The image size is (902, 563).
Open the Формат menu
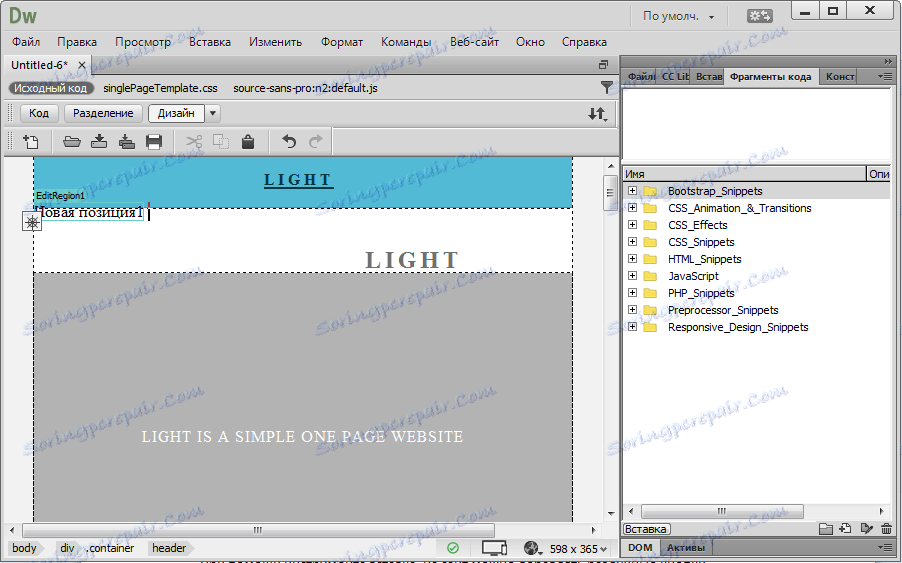342,42
